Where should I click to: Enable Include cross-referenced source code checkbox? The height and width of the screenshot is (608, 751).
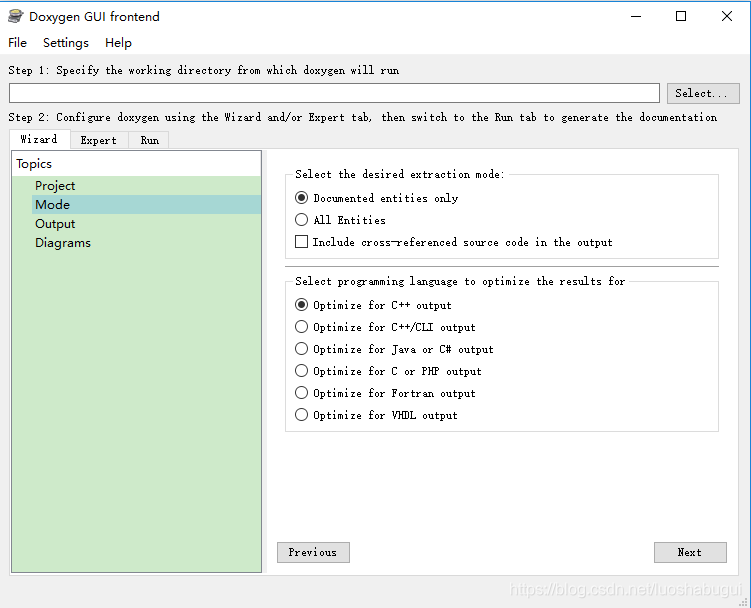point(454,242)
